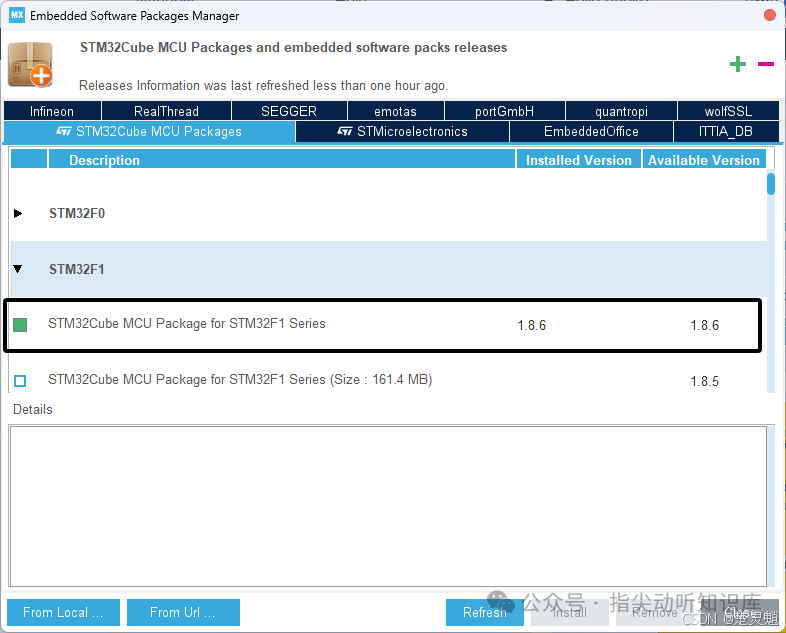Open the RealThread tab
Viewport: 786px width, 633px height.
coord(166,111)
